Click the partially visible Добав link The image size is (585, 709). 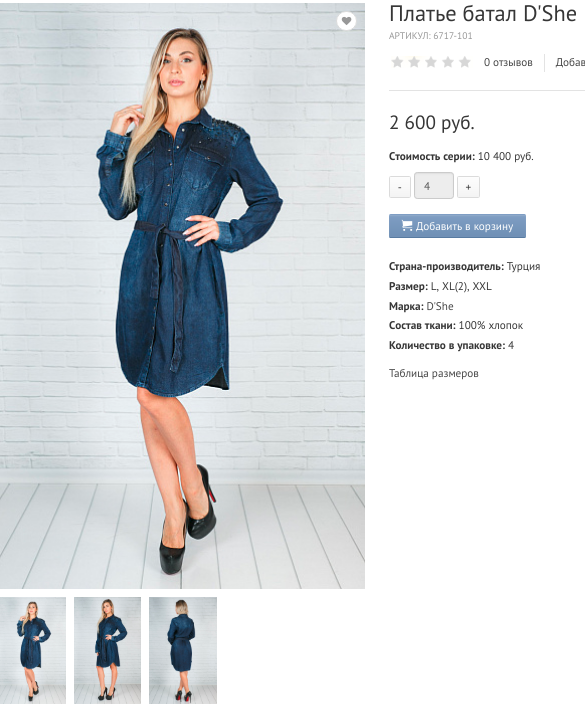570,62
